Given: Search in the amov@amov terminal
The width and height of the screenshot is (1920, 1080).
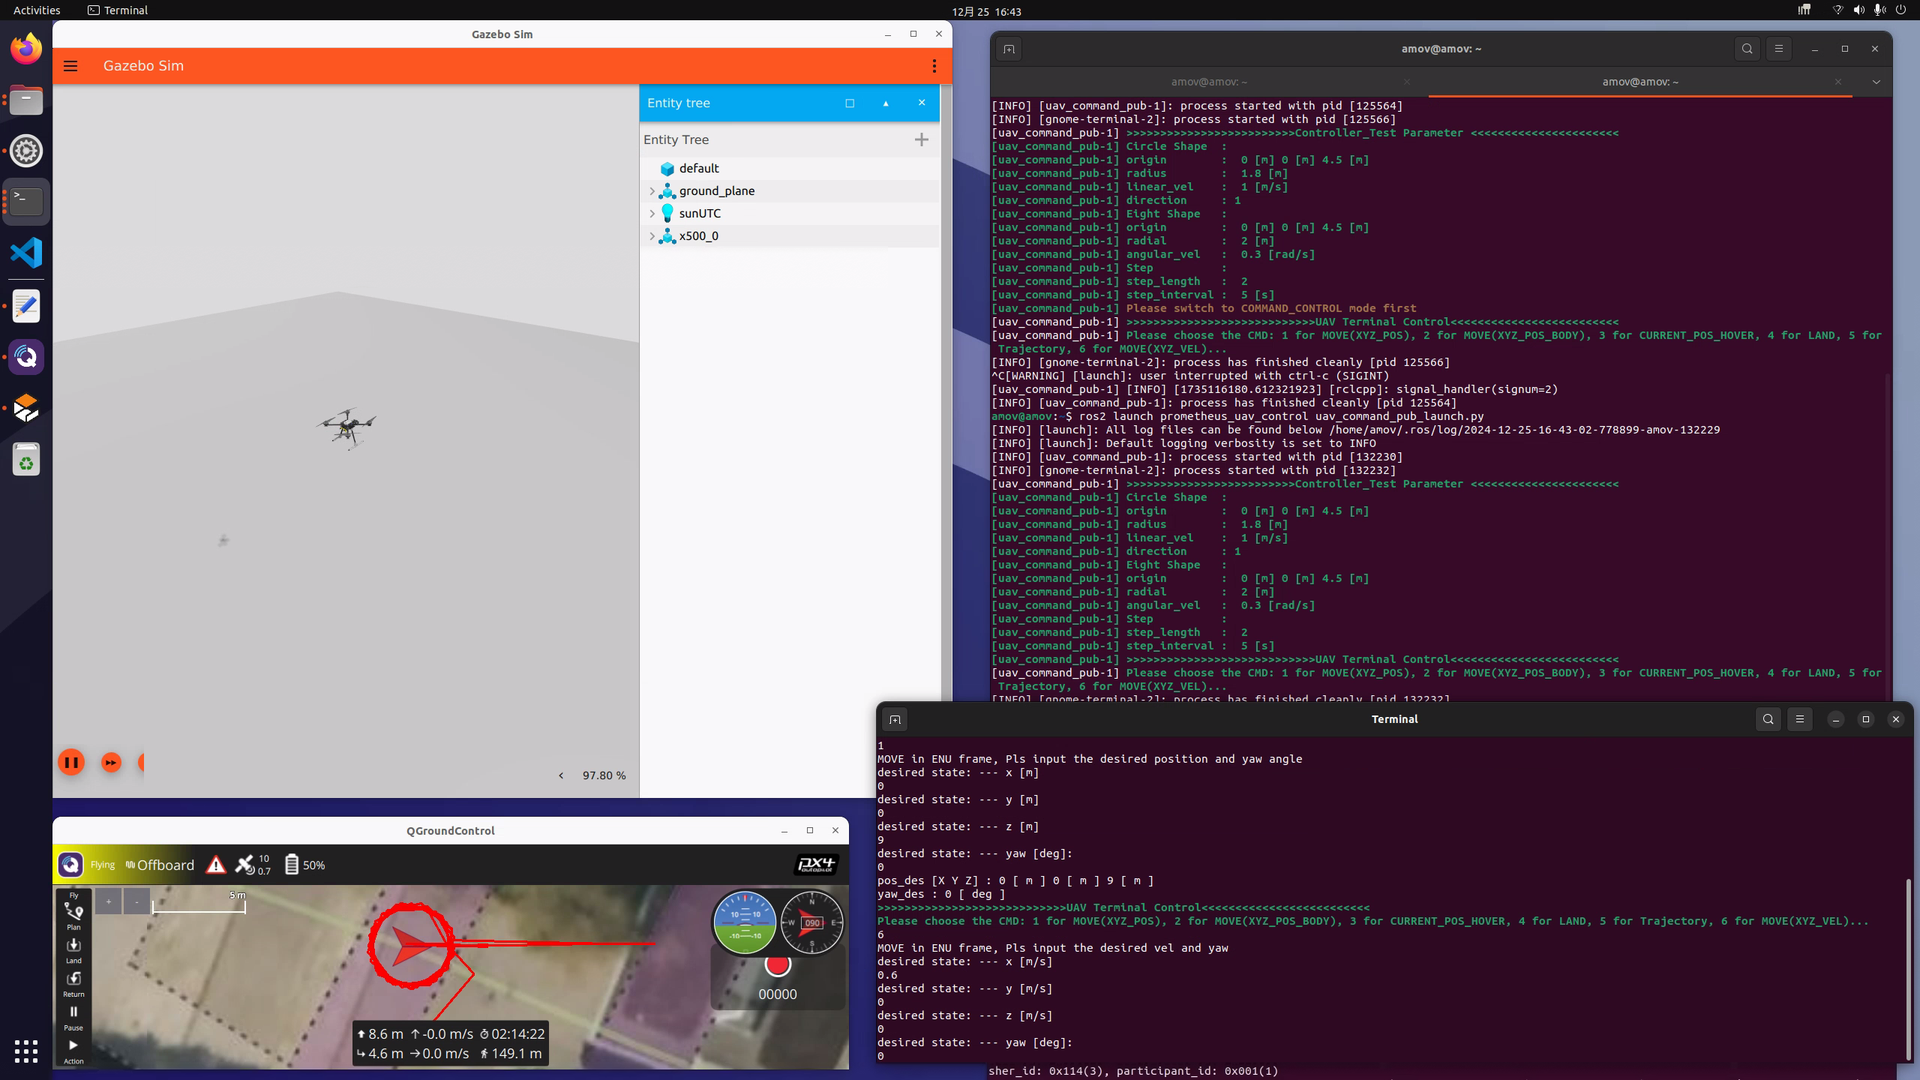Looking at the screenshot, I should tap(1747, 49).
